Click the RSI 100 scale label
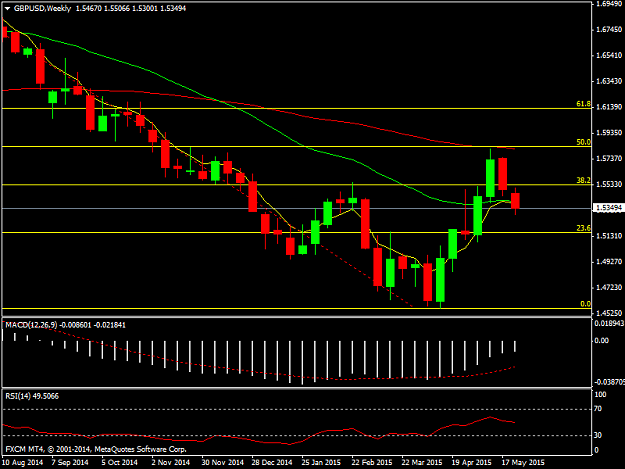Image resolution: width=625 pixels, height=469 pixels. pos(600,394)
